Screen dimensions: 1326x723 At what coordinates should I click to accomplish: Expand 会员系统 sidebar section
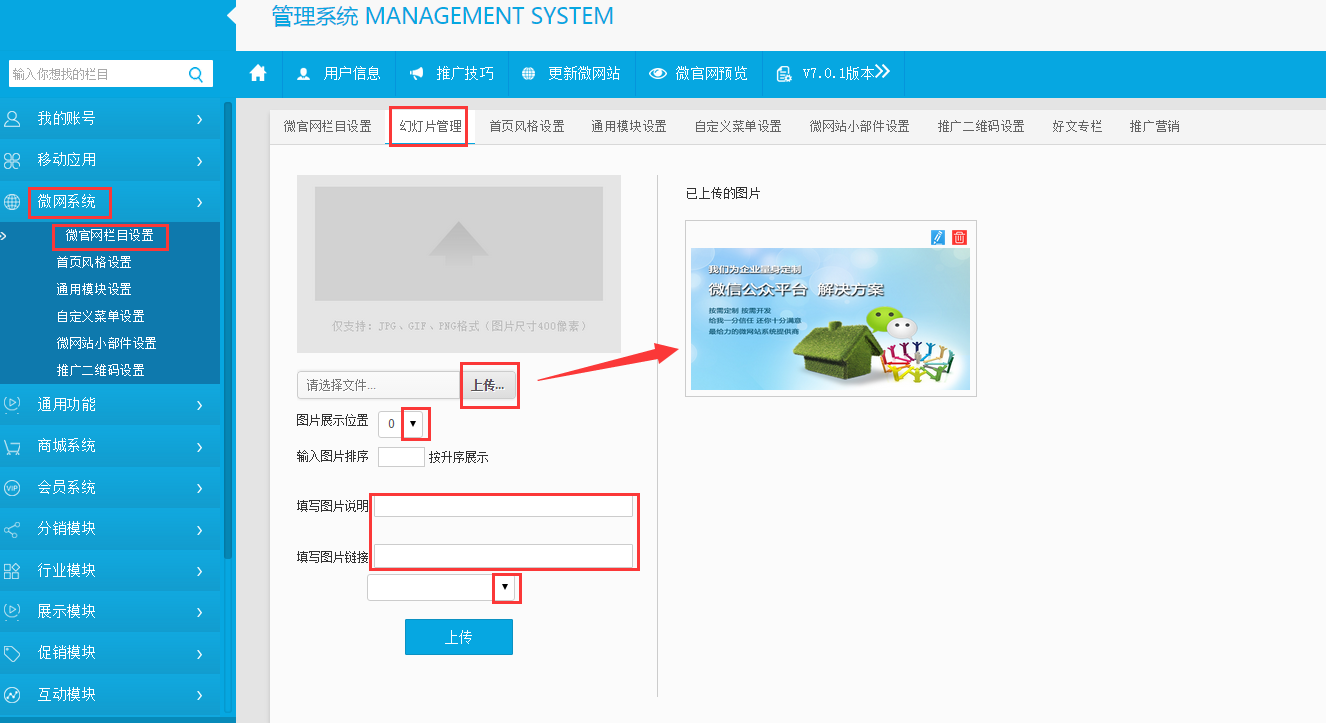tap(110, 488)
